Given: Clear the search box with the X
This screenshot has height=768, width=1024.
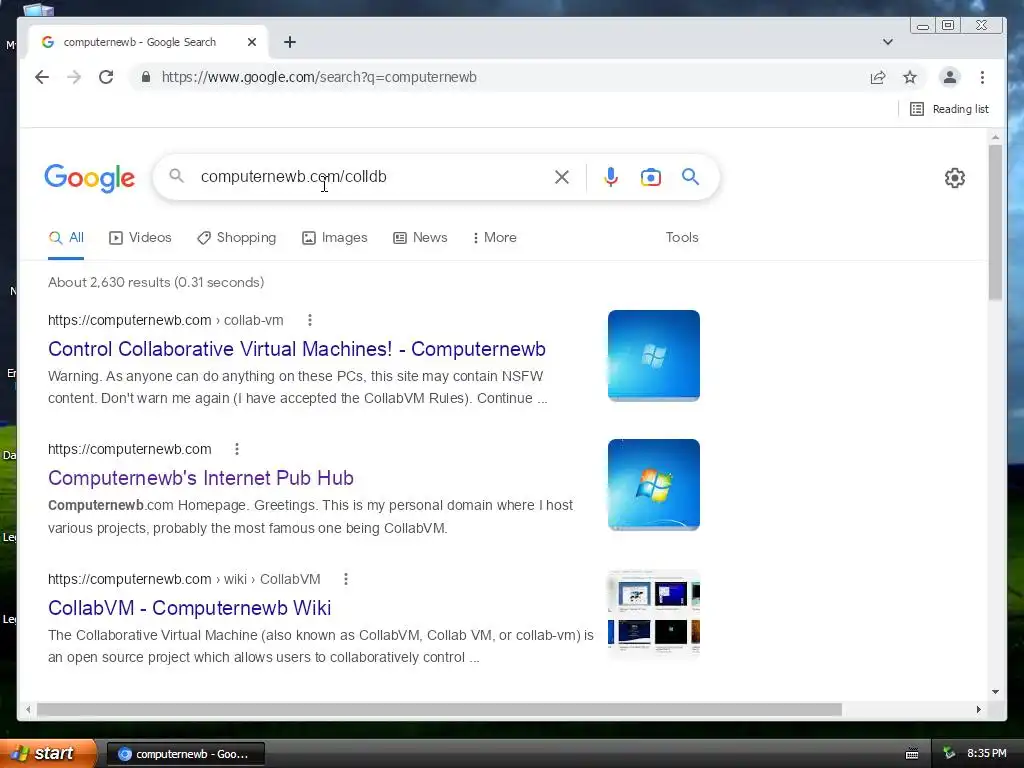Looking at the screenshot, I should pos(562,177).
